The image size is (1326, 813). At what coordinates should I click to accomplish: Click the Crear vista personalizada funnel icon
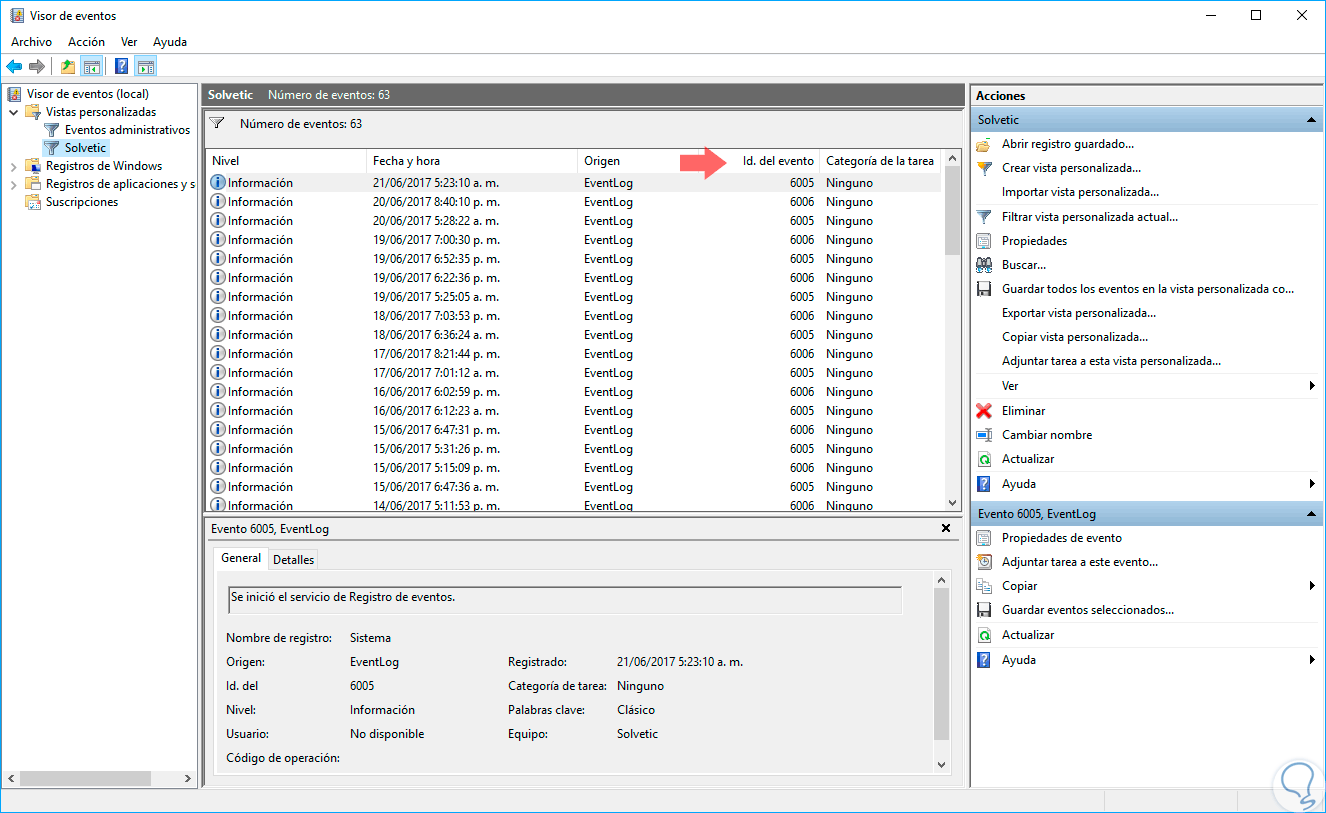point(984,168)
